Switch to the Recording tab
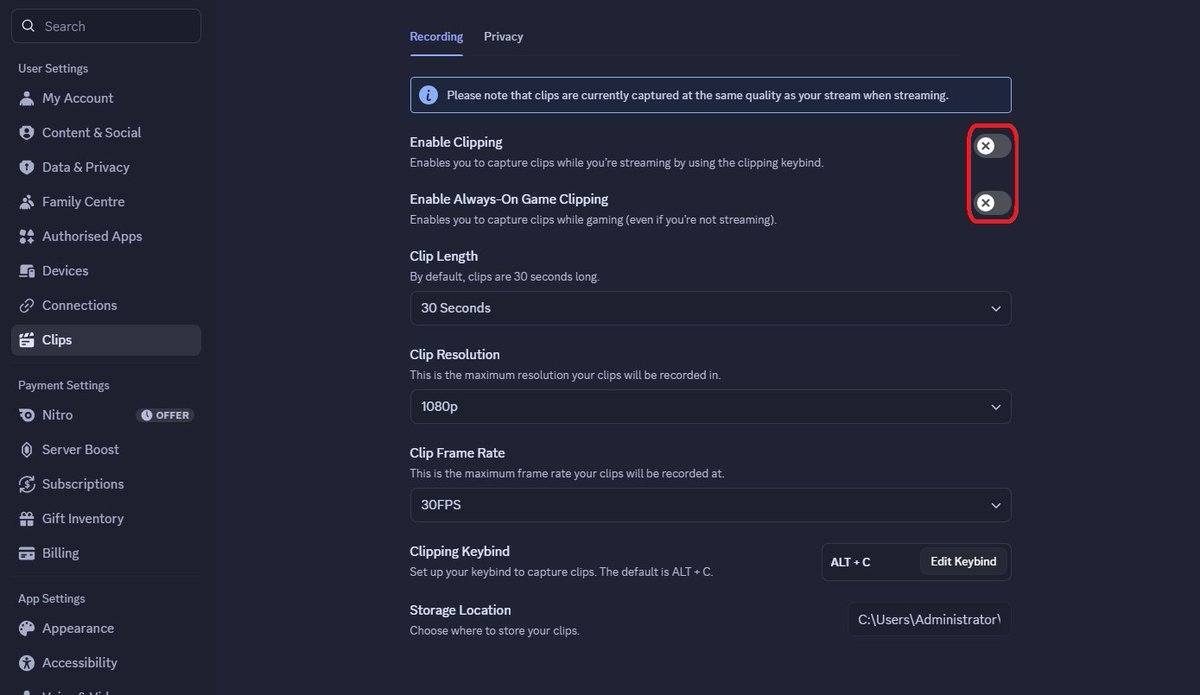Viewport: 1200px width, 695px height. pyautogui.click(x=436, y=36)
